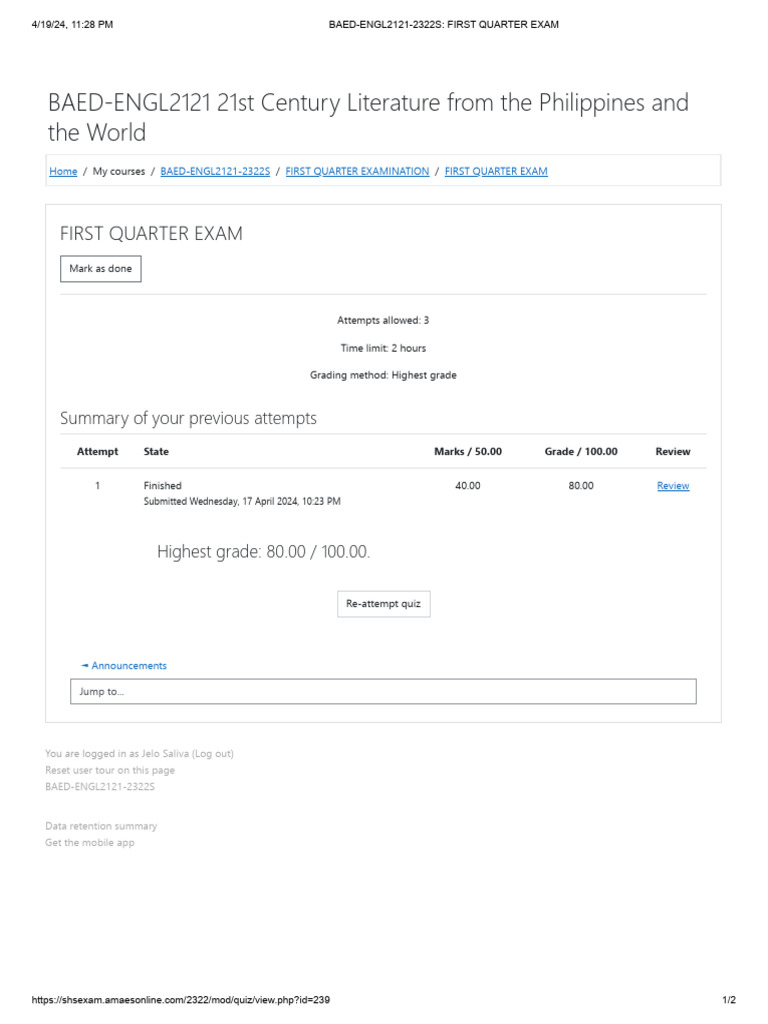
Task: Click the Finished state of attempt 1
Action: 163,486
